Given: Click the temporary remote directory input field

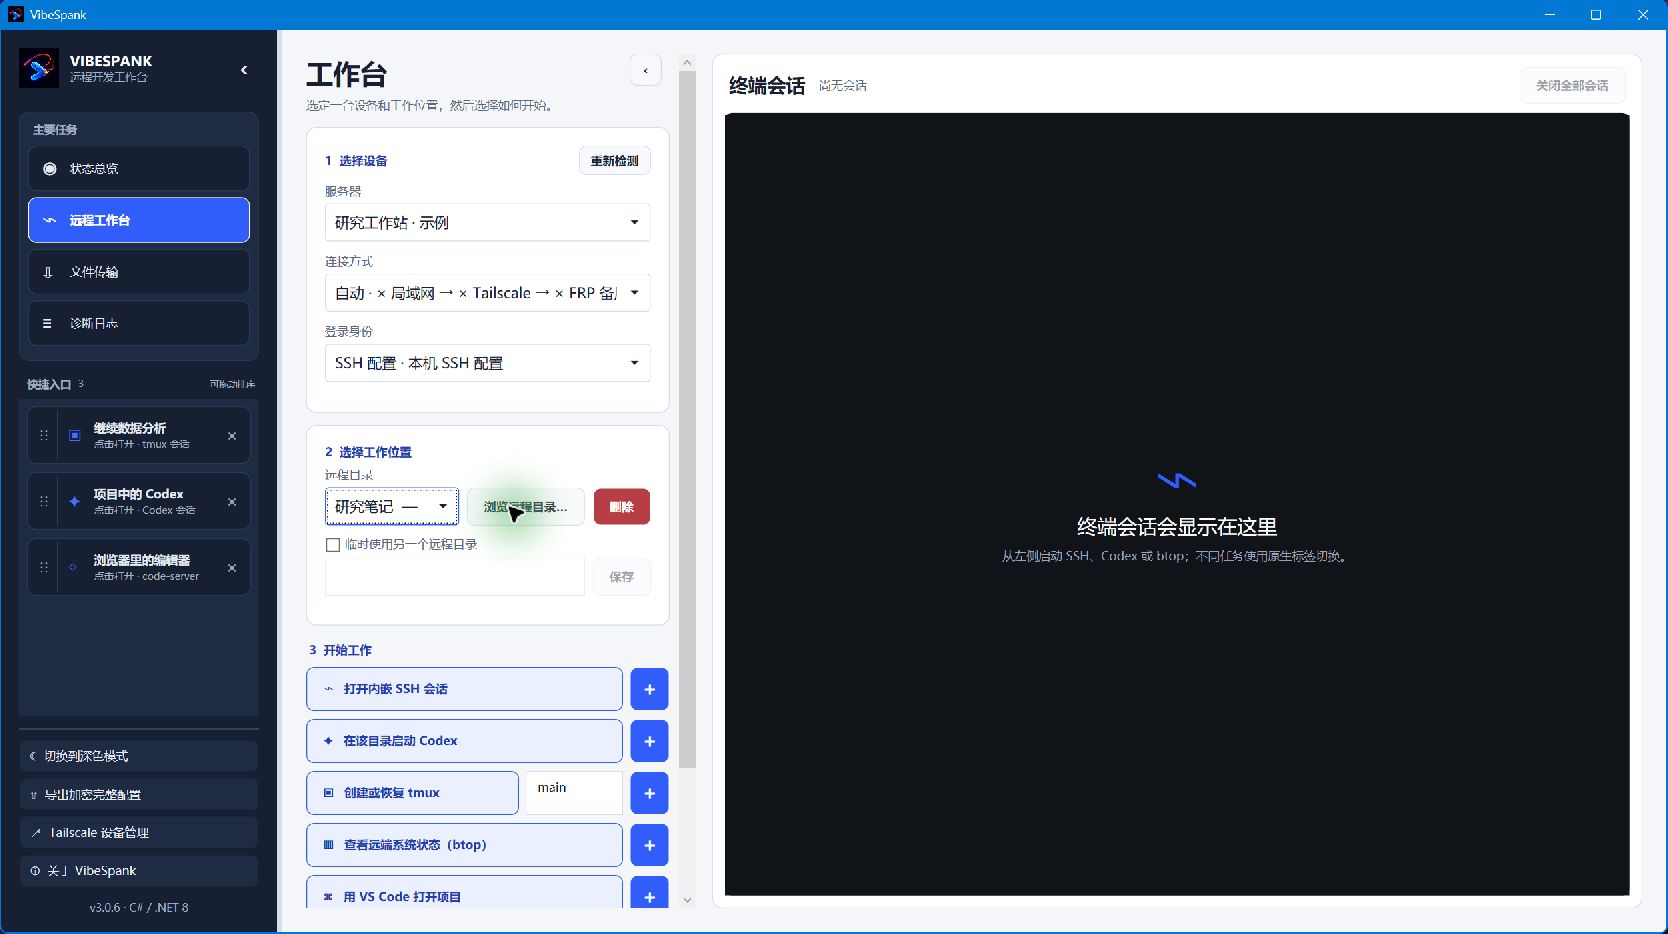Looking at the screenshot, I should (455, 577).
